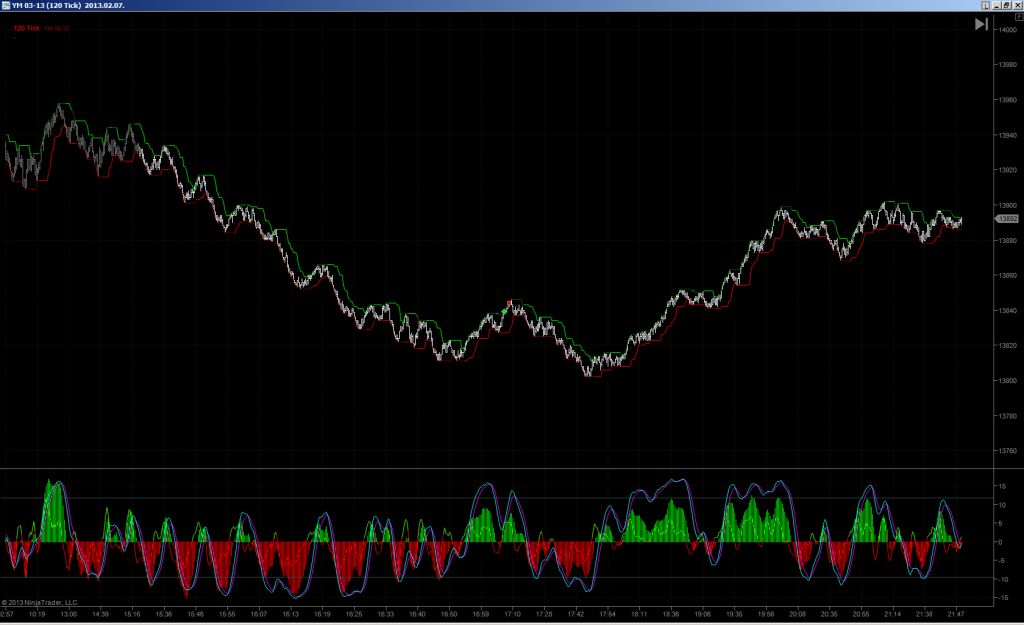Close the YM 03-13 chart window
Image resolution: width=1024 pixels, height=625 pixels.
click(1017, 5)
